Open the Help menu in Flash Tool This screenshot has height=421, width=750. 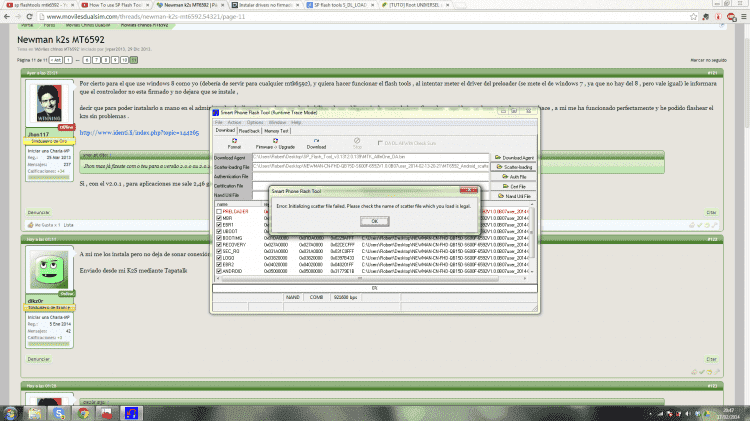click(296, 122)
